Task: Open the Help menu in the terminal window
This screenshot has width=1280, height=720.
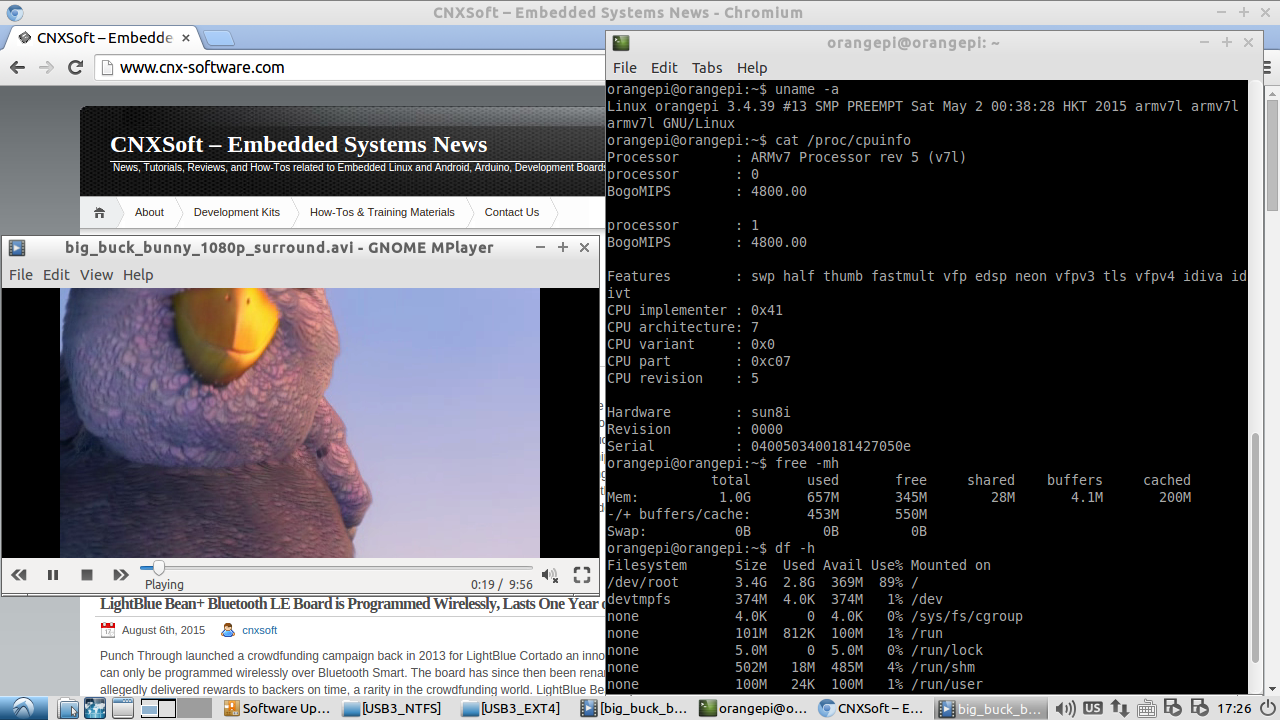Action: click(x=752, y=68)
